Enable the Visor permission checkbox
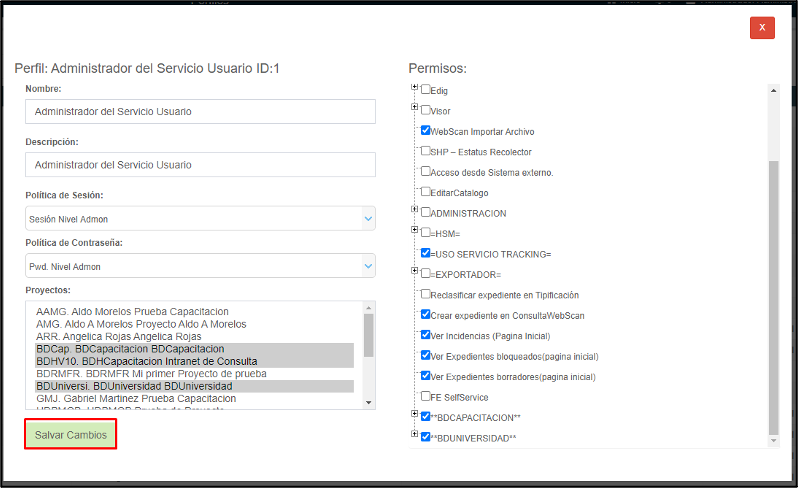 pyautogui.click(x=426, y=110)
